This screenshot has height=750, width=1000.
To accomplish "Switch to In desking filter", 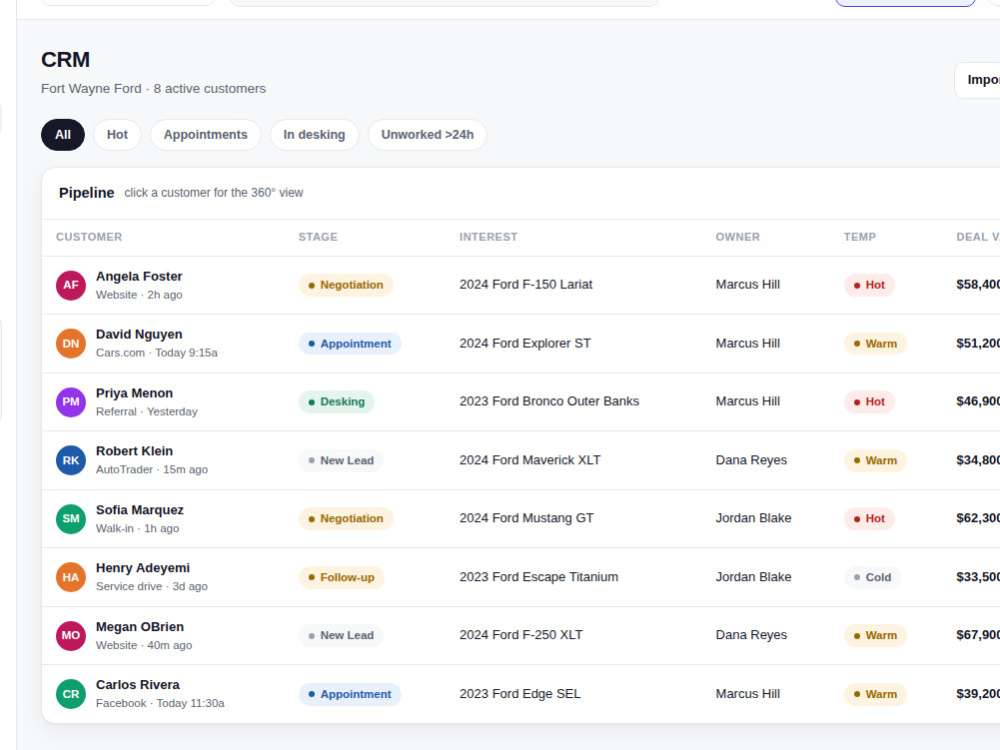I will (x=314, y=135).
